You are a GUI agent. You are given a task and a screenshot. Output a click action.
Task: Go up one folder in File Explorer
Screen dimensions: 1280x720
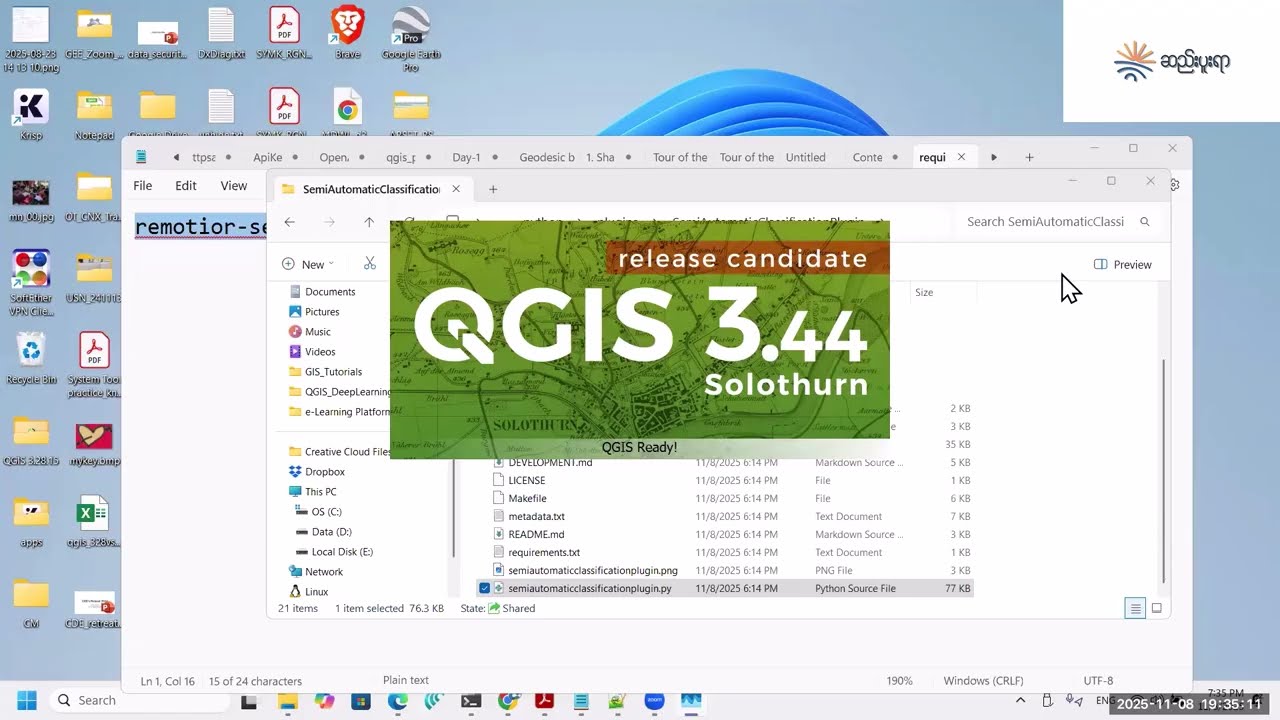[369, 222]
